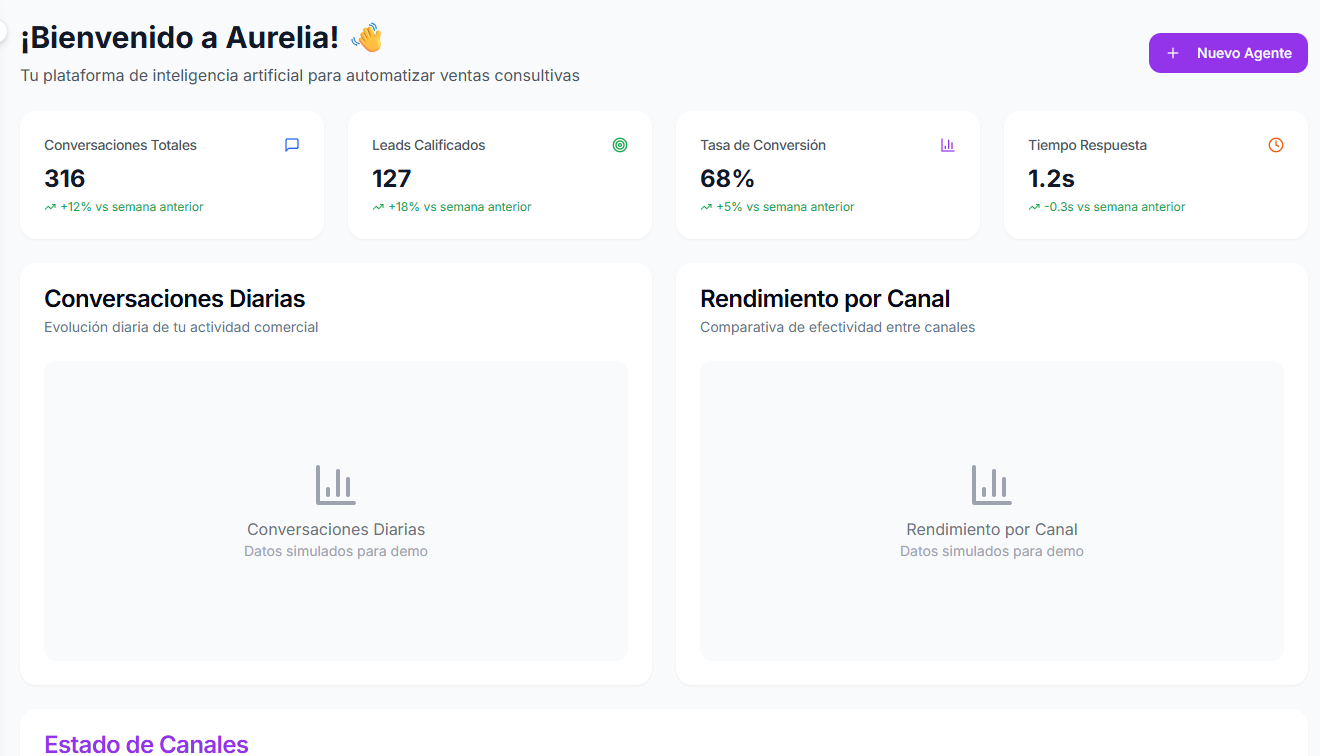This screenshot has width=1320, height=756.
Task: Click the 316 total conversations value
Action: click(65, 179)
